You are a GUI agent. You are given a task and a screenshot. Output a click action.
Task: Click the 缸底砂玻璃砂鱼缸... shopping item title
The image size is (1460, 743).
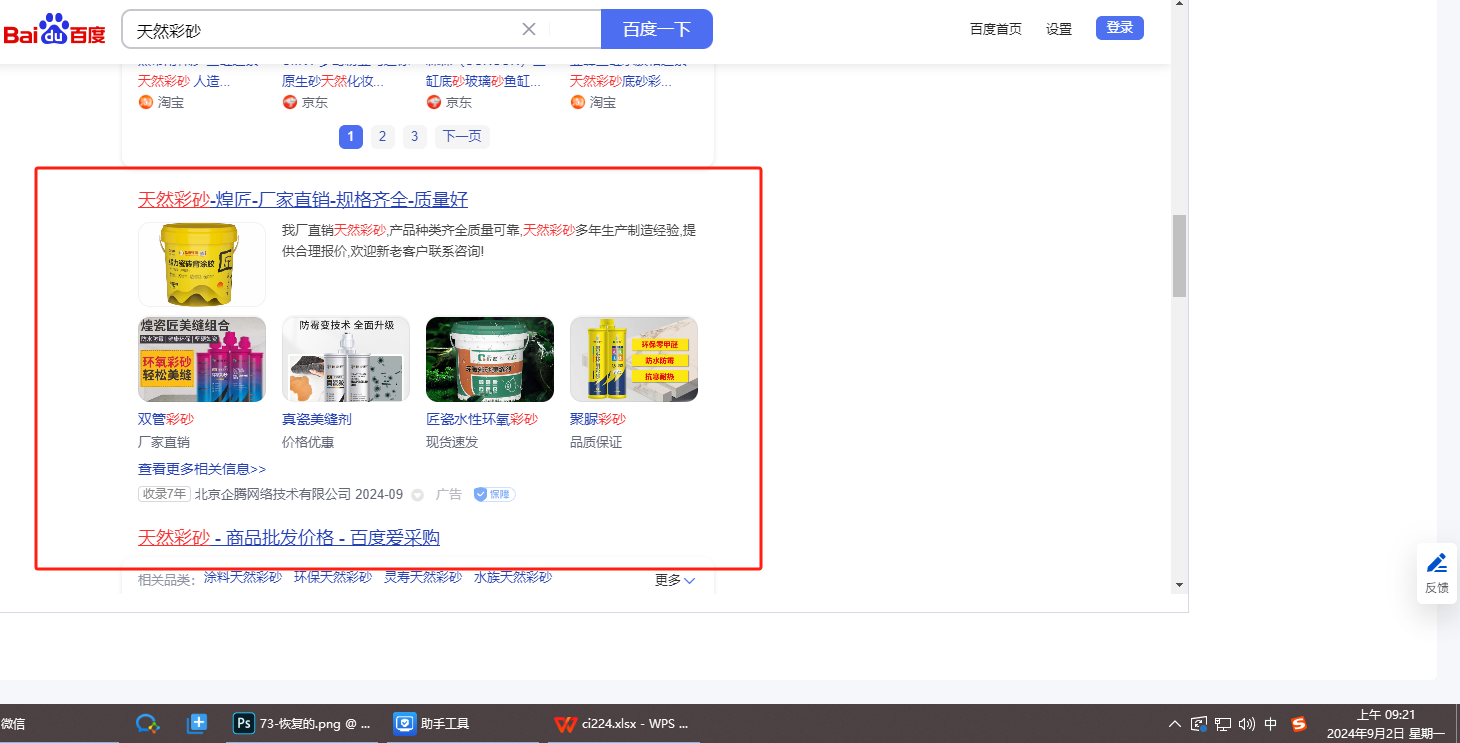(x=484, y=81)
